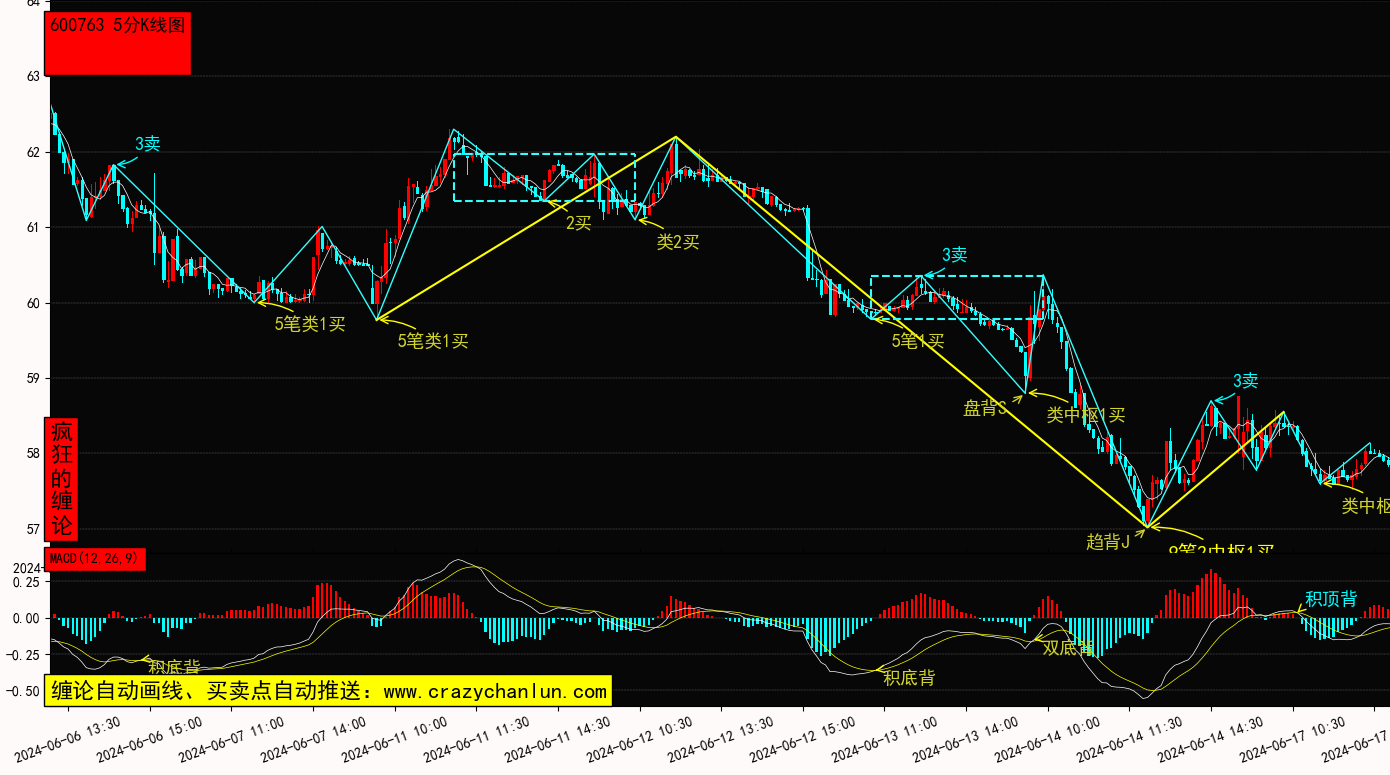1390x775 pixels.
Task: Click the 3卖 label above the 06-13 dashed box
Action: (954, 255)
